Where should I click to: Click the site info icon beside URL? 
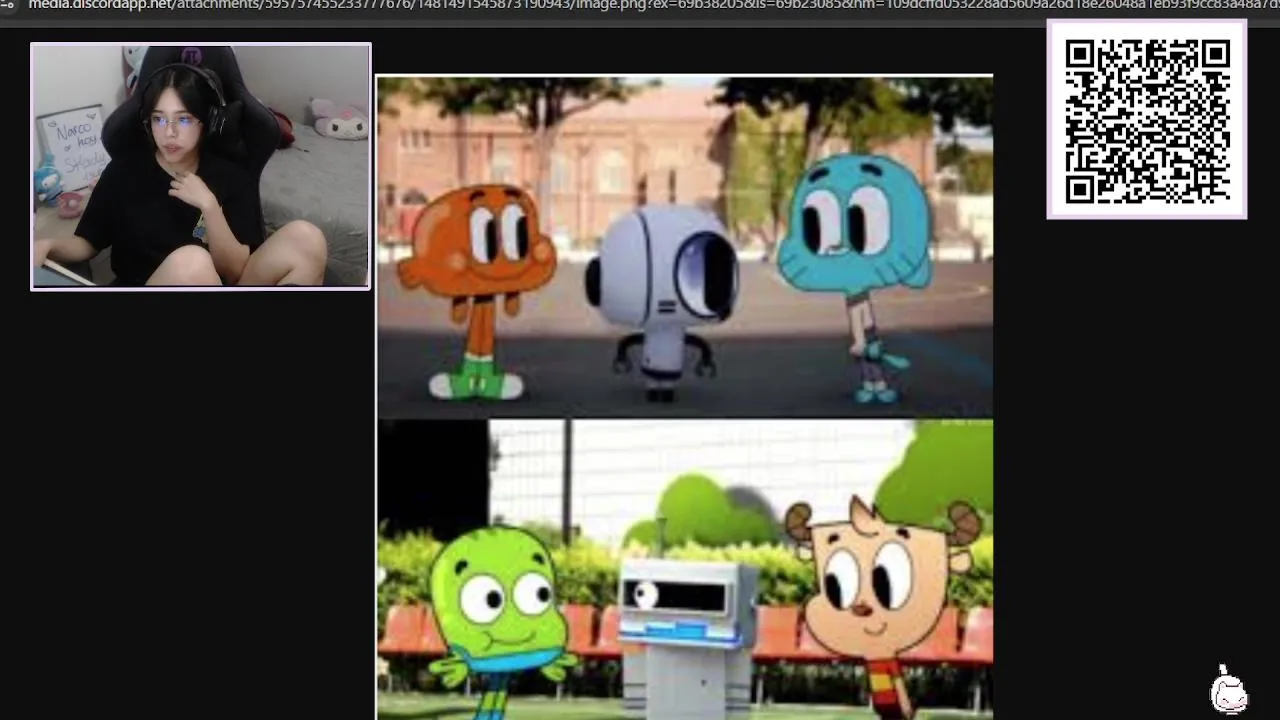tap(7, 5)
